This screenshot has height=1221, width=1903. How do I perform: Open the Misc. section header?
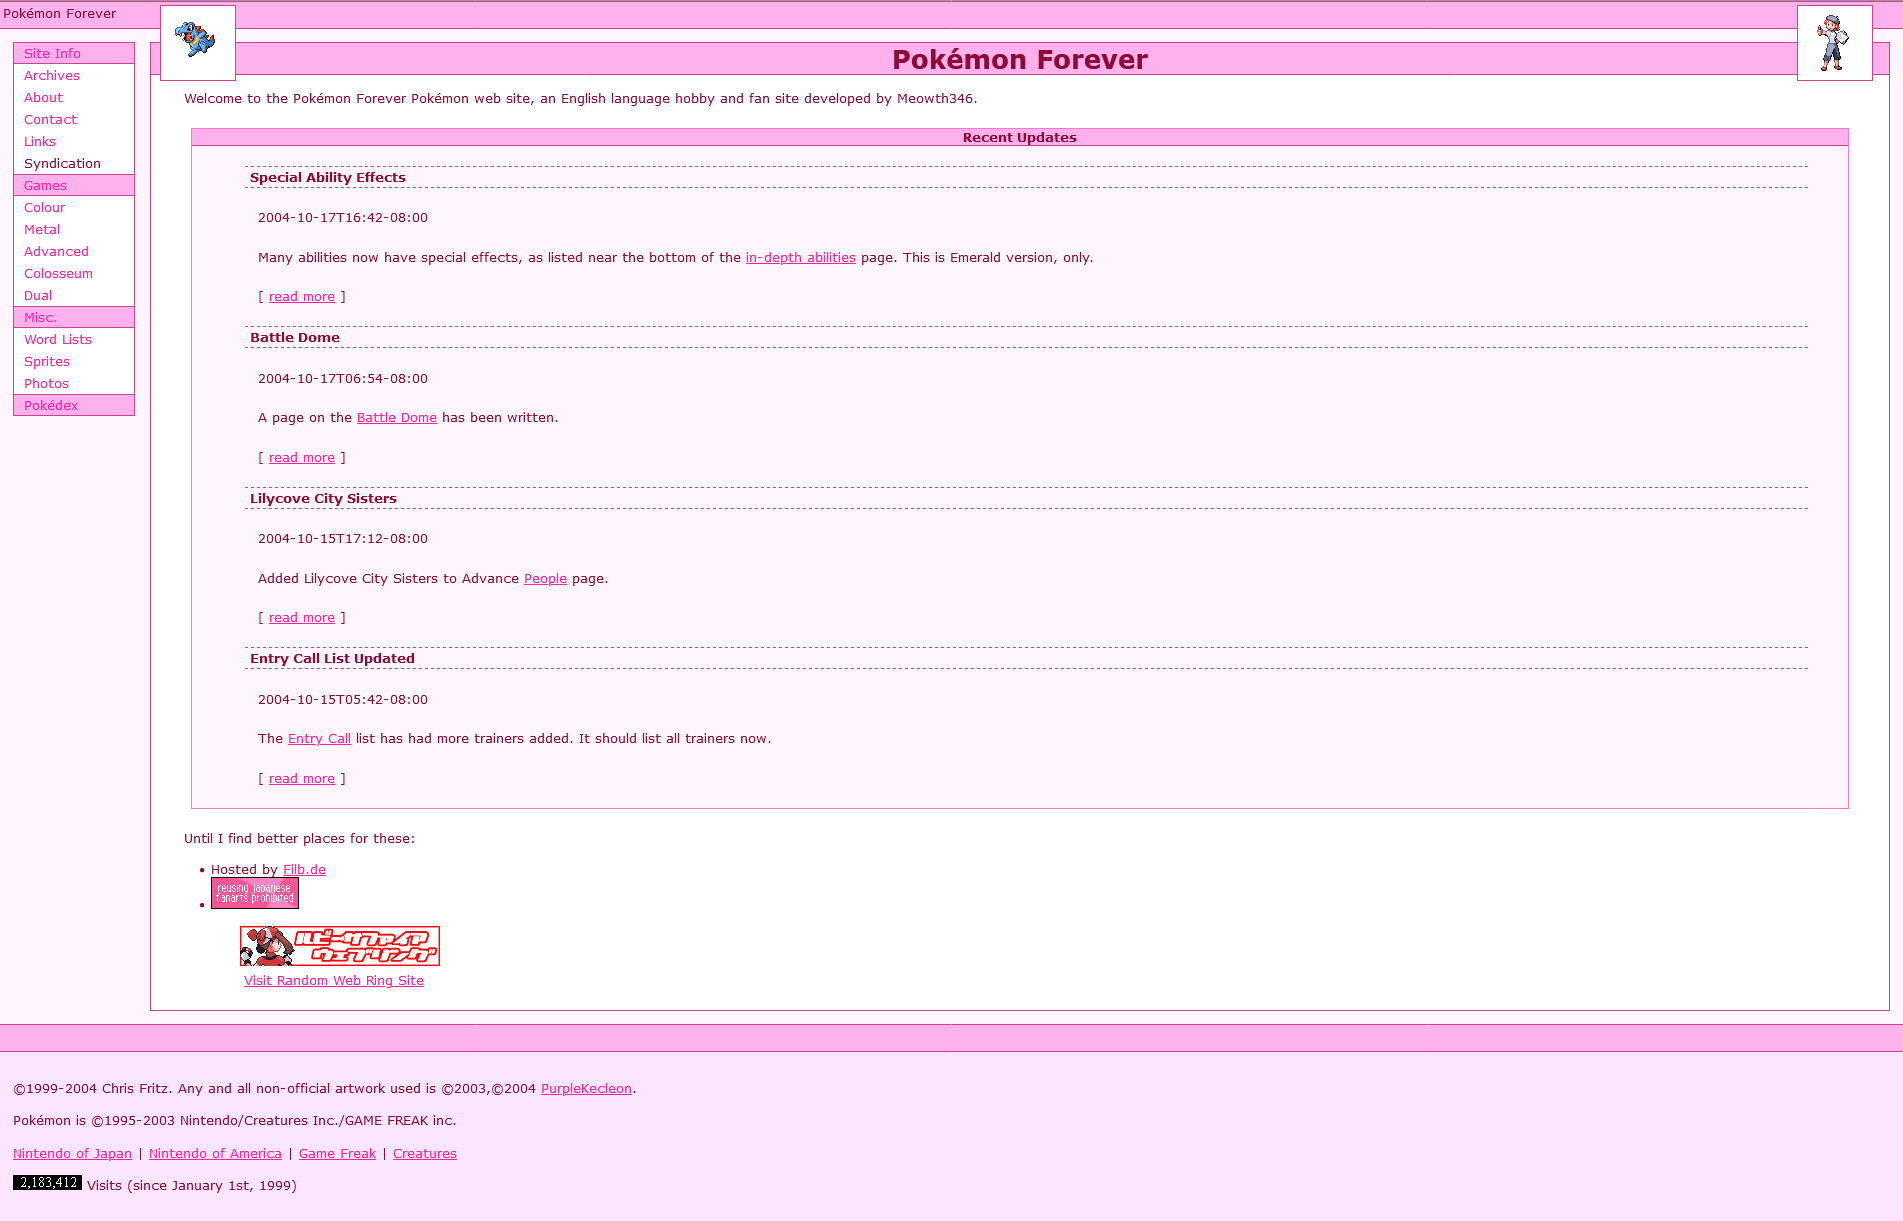(74, 317)
